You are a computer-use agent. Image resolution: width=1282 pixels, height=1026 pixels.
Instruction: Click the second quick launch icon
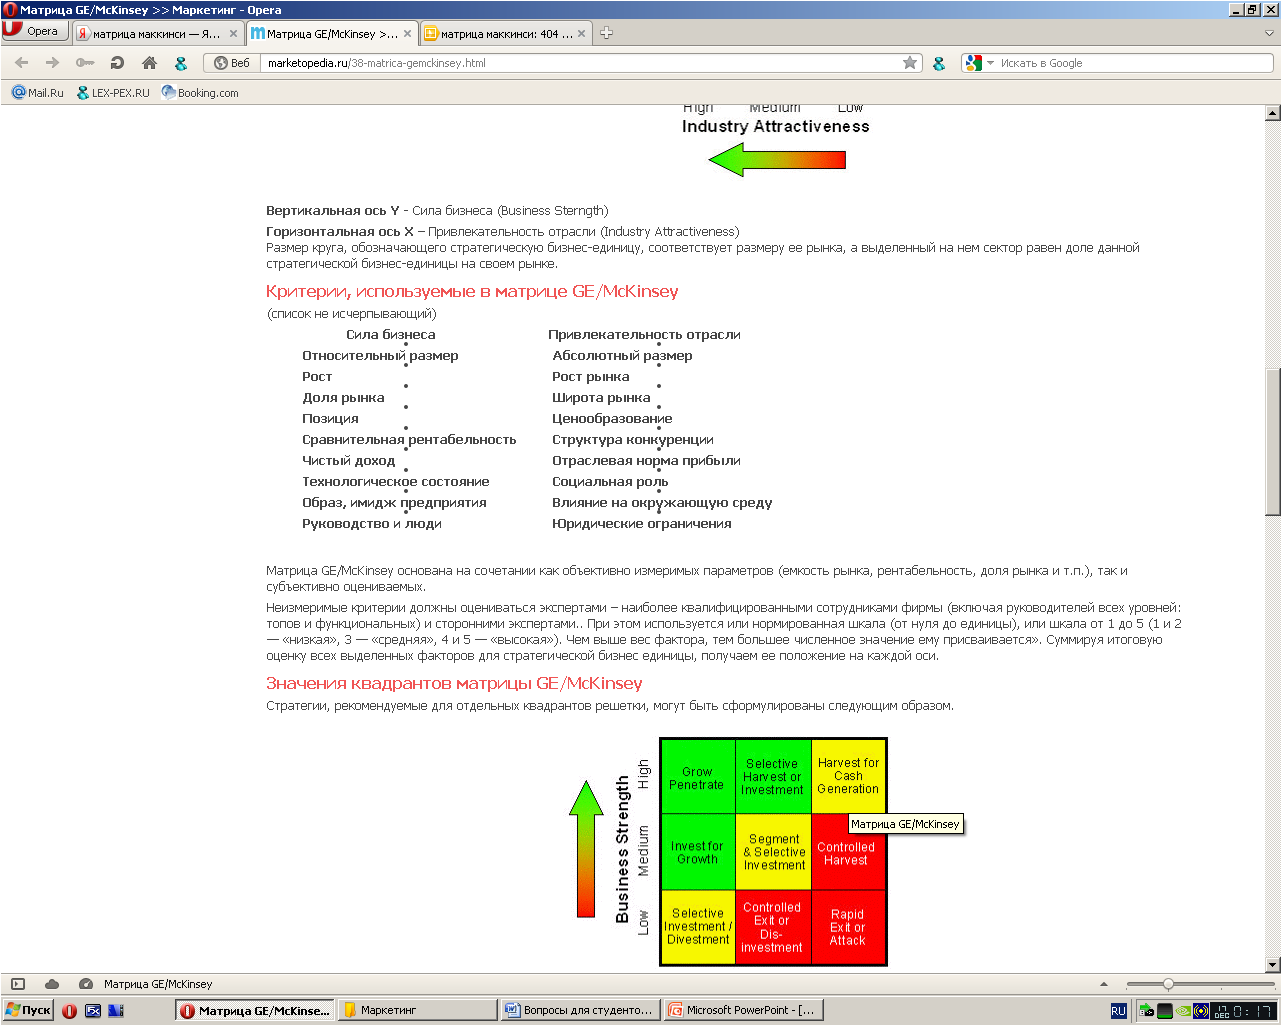click(x=93, y=1011)
